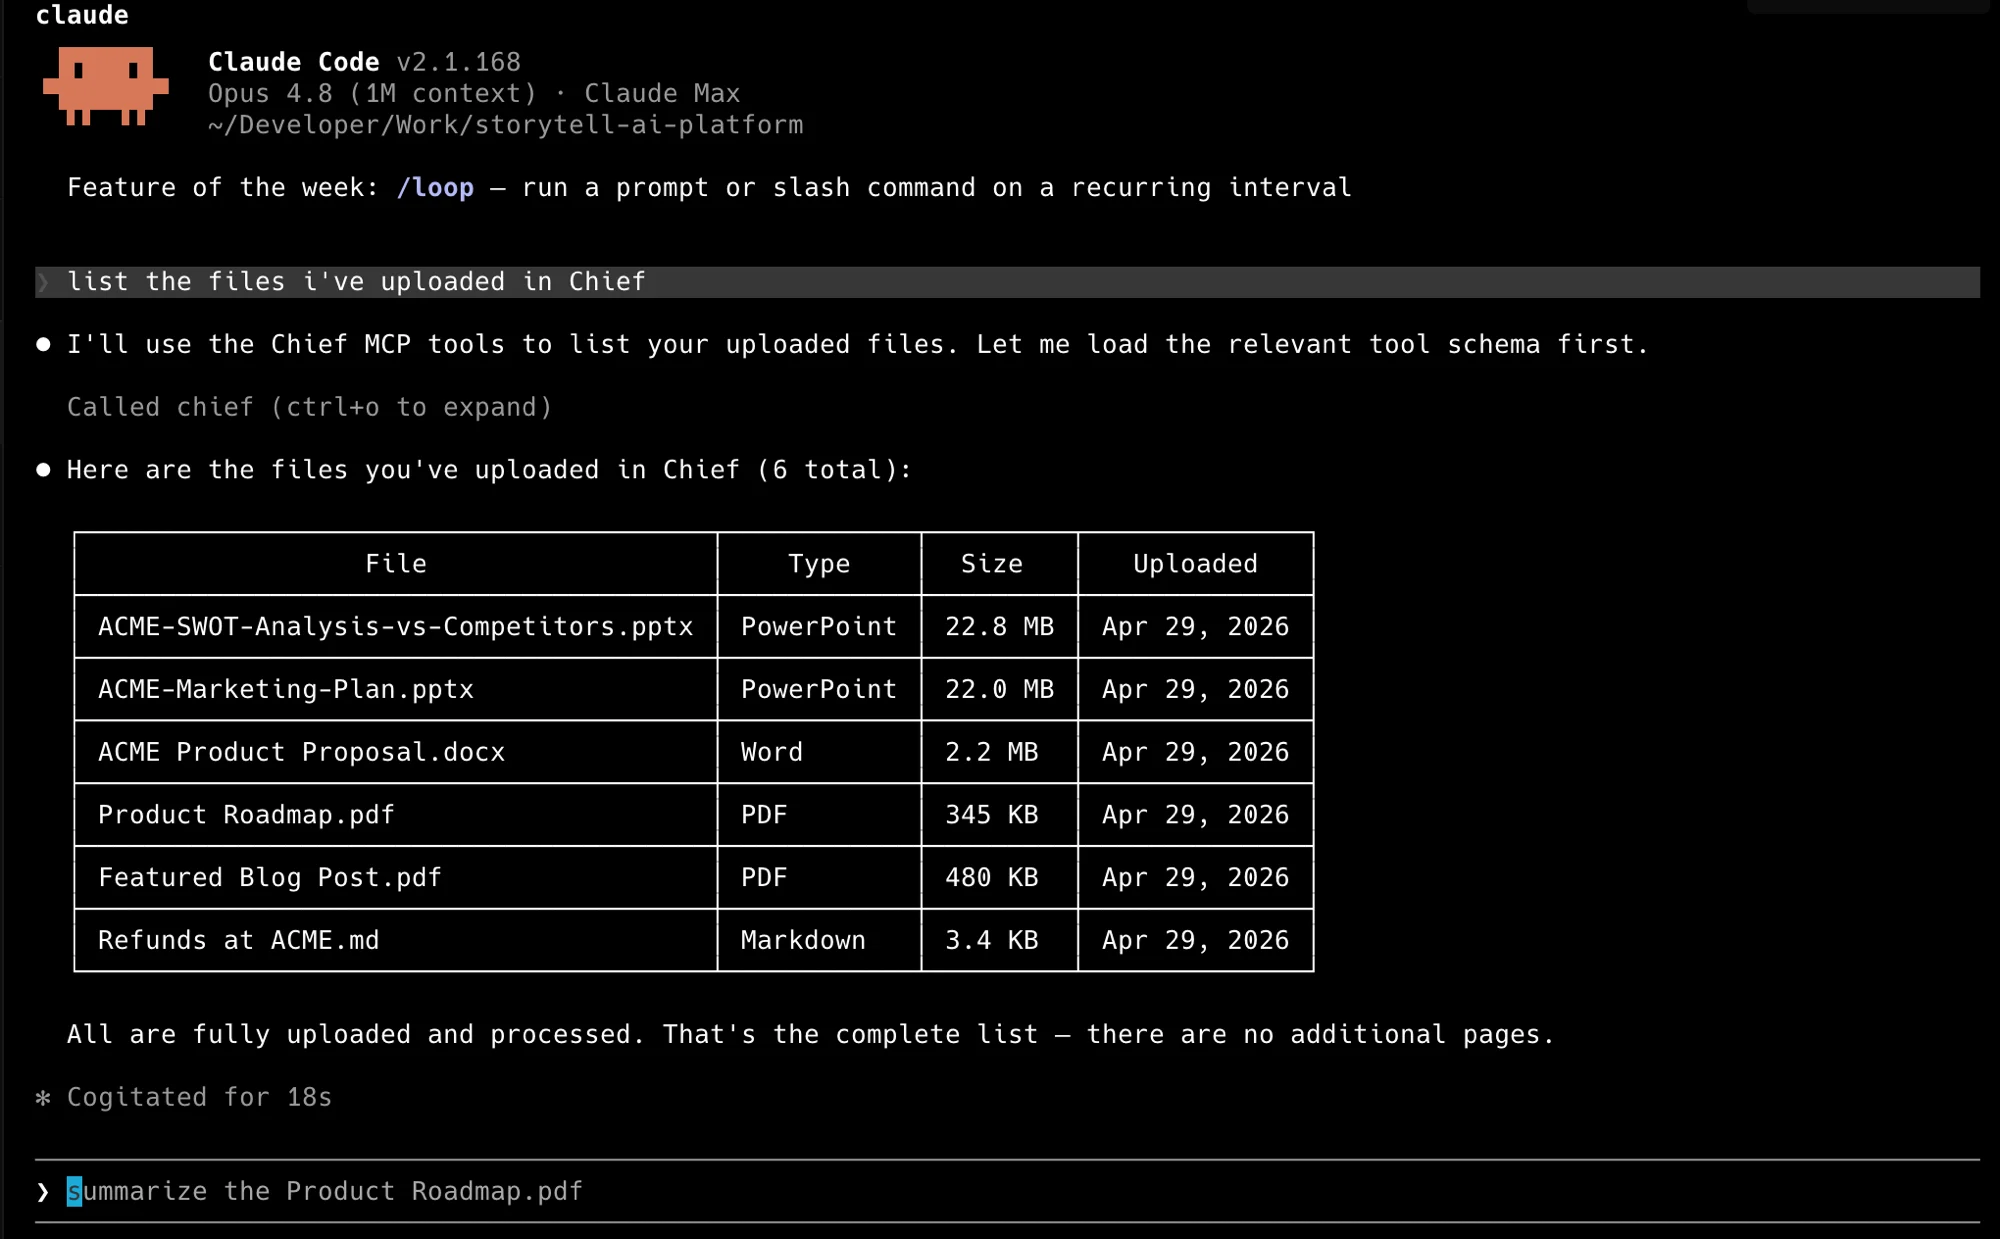This screenshot has height=1239, width=2000.
Task: Click the 'Claude Code' heading text
Action: [x=294, y=62]
